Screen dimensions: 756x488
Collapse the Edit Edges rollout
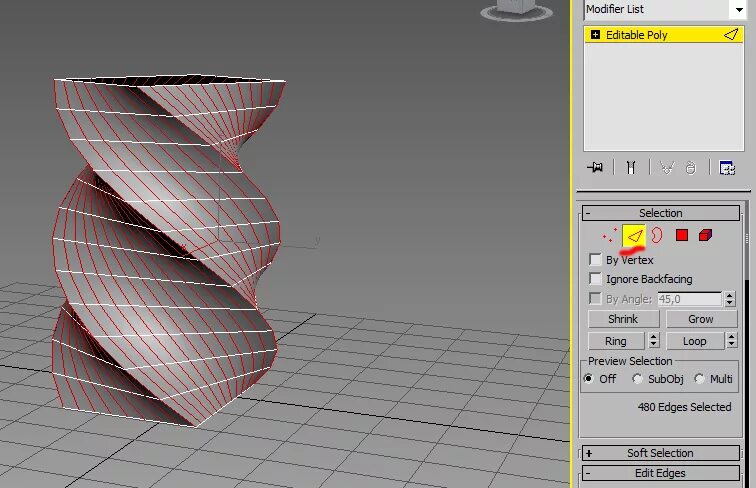pos(661,473)
